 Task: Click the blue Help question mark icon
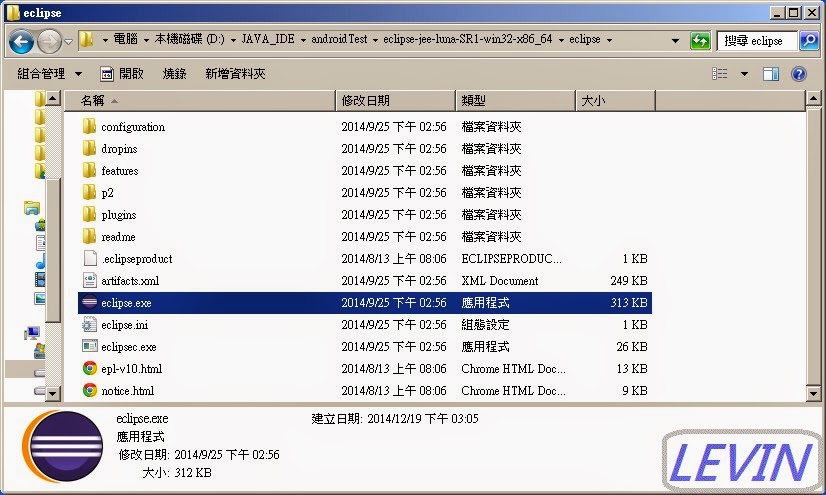point(799,74)
